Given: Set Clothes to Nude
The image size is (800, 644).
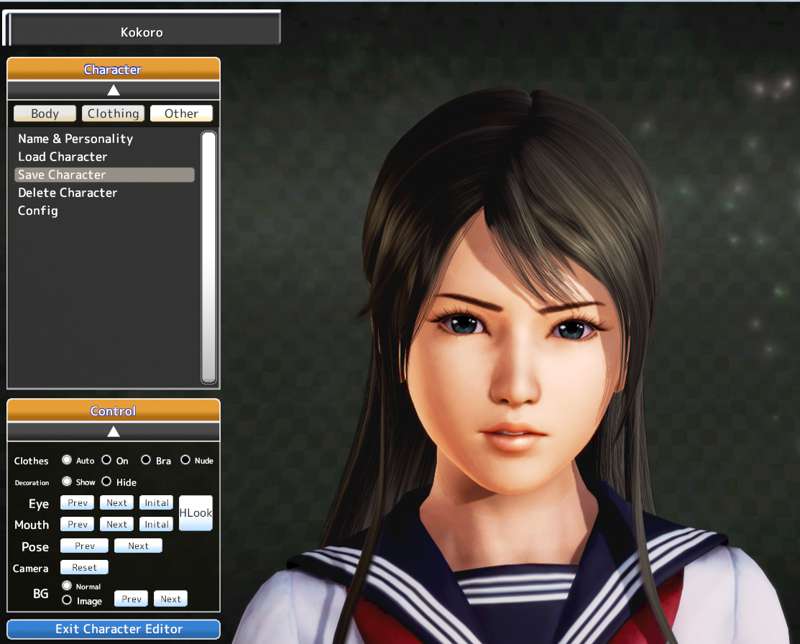Looking at the screenshot, I should 185,460.
